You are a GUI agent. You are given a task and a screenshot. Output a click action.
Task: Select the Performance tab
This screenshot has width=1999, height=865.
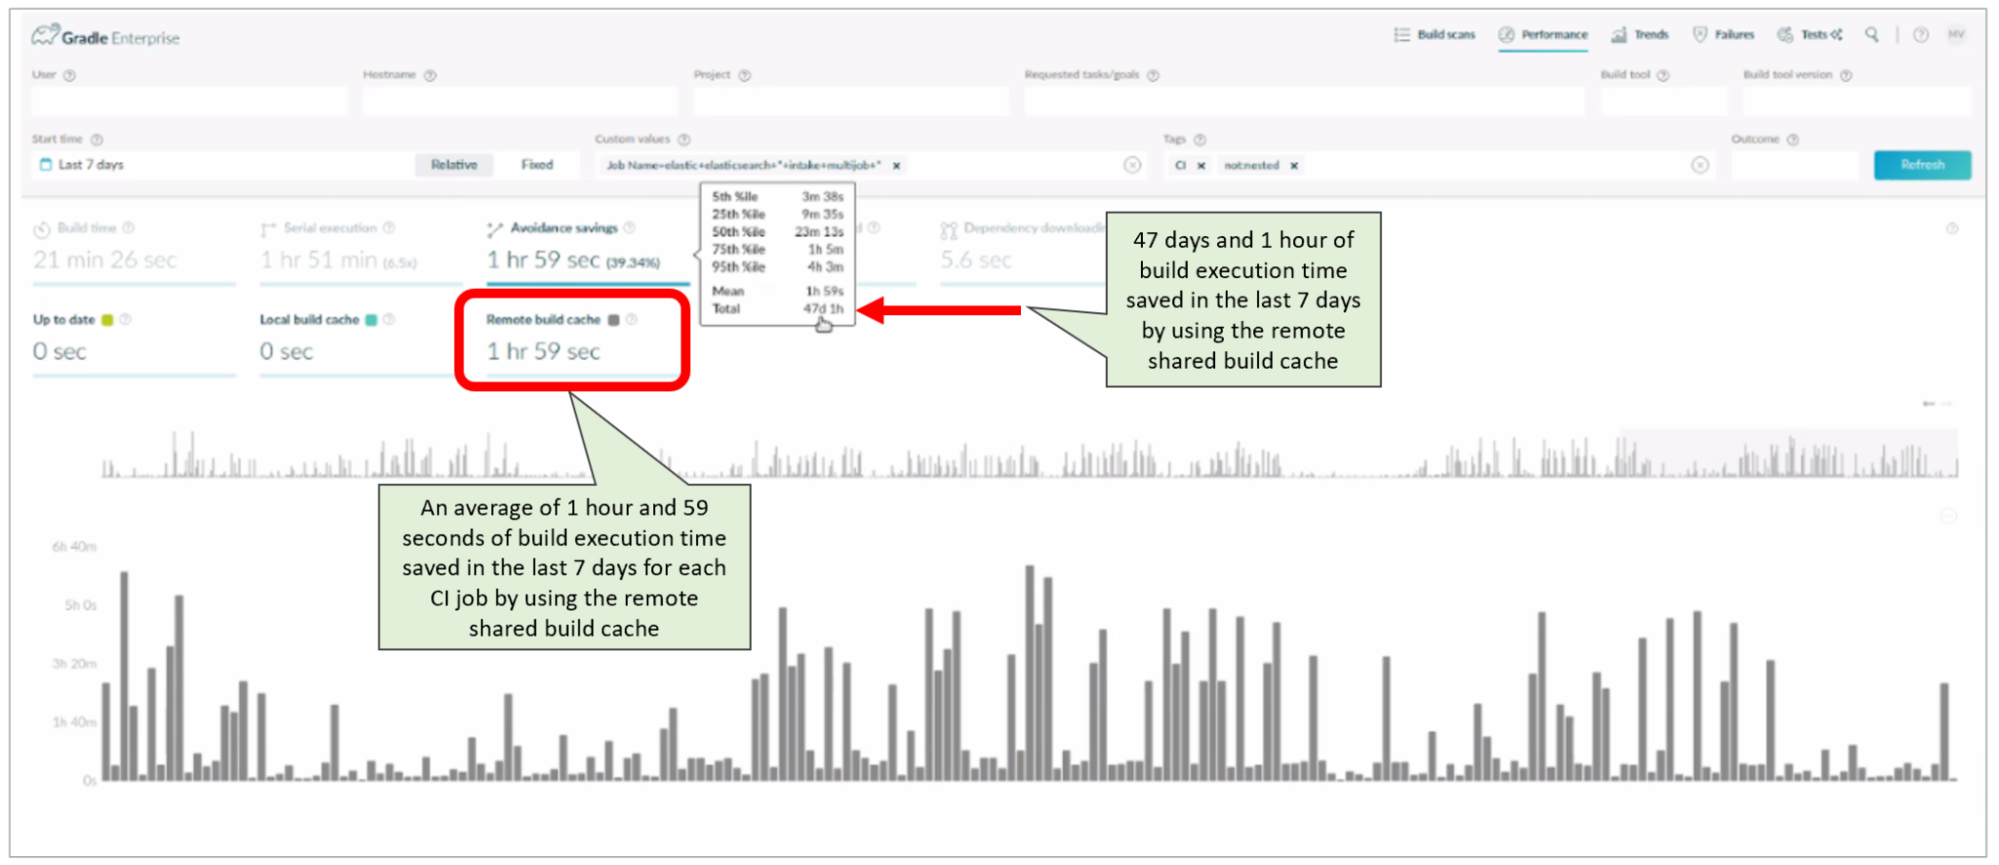[1543, 35]
